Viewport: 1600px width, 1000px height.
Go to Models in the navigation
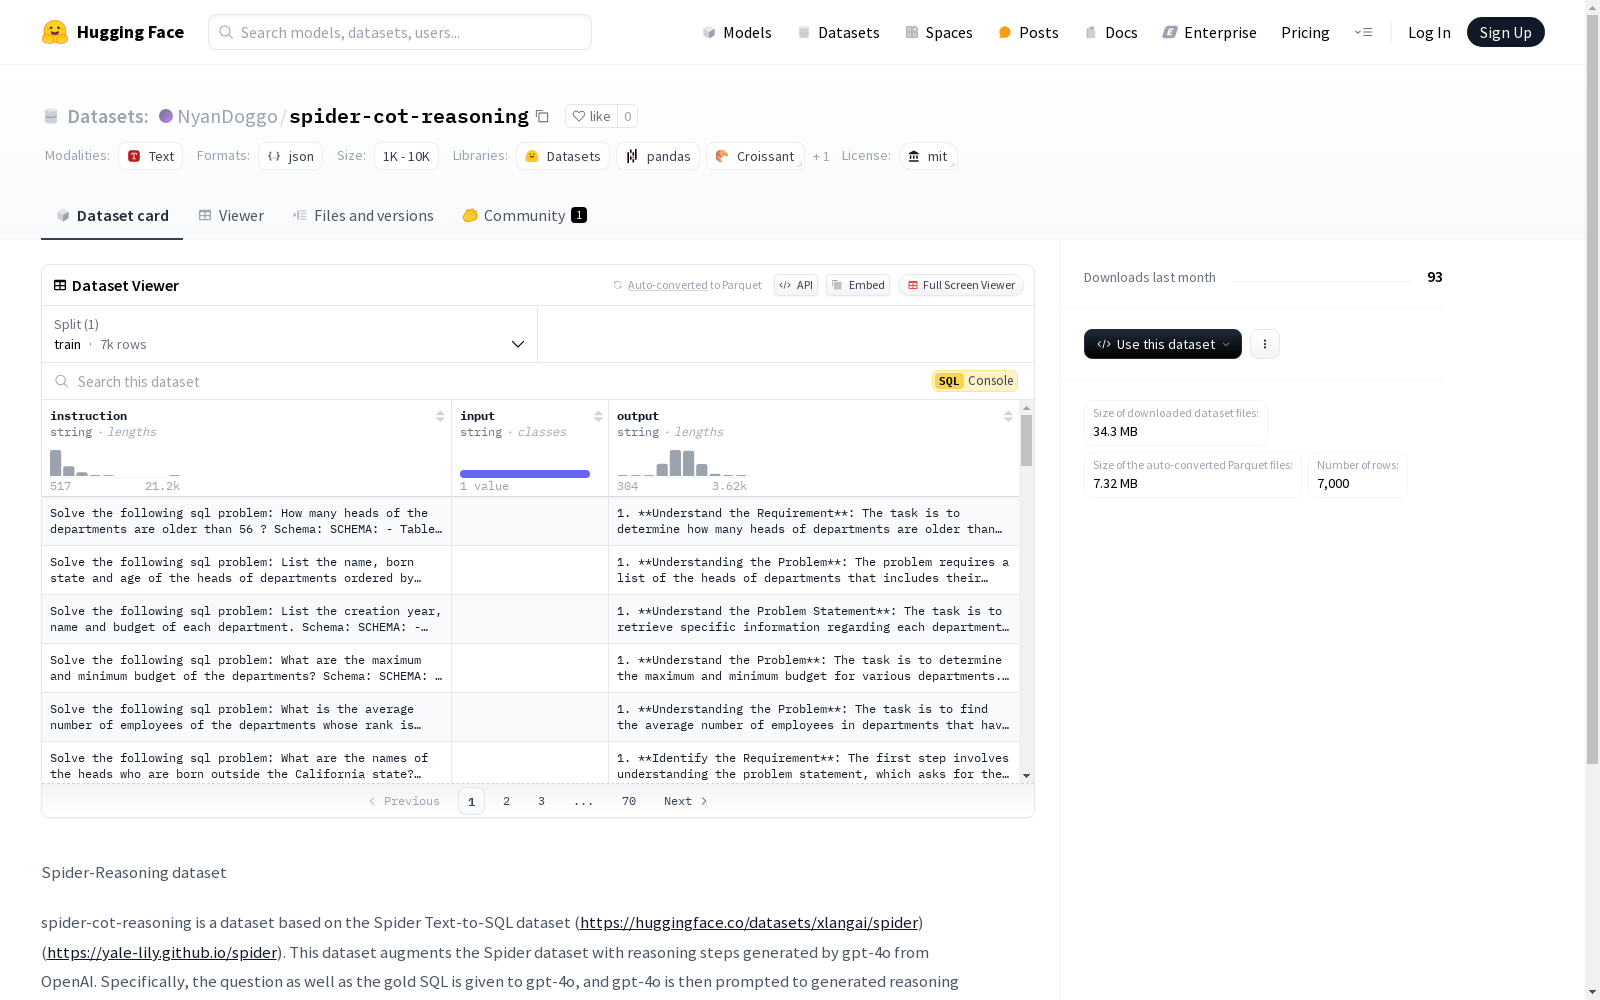tap(737, 32)
